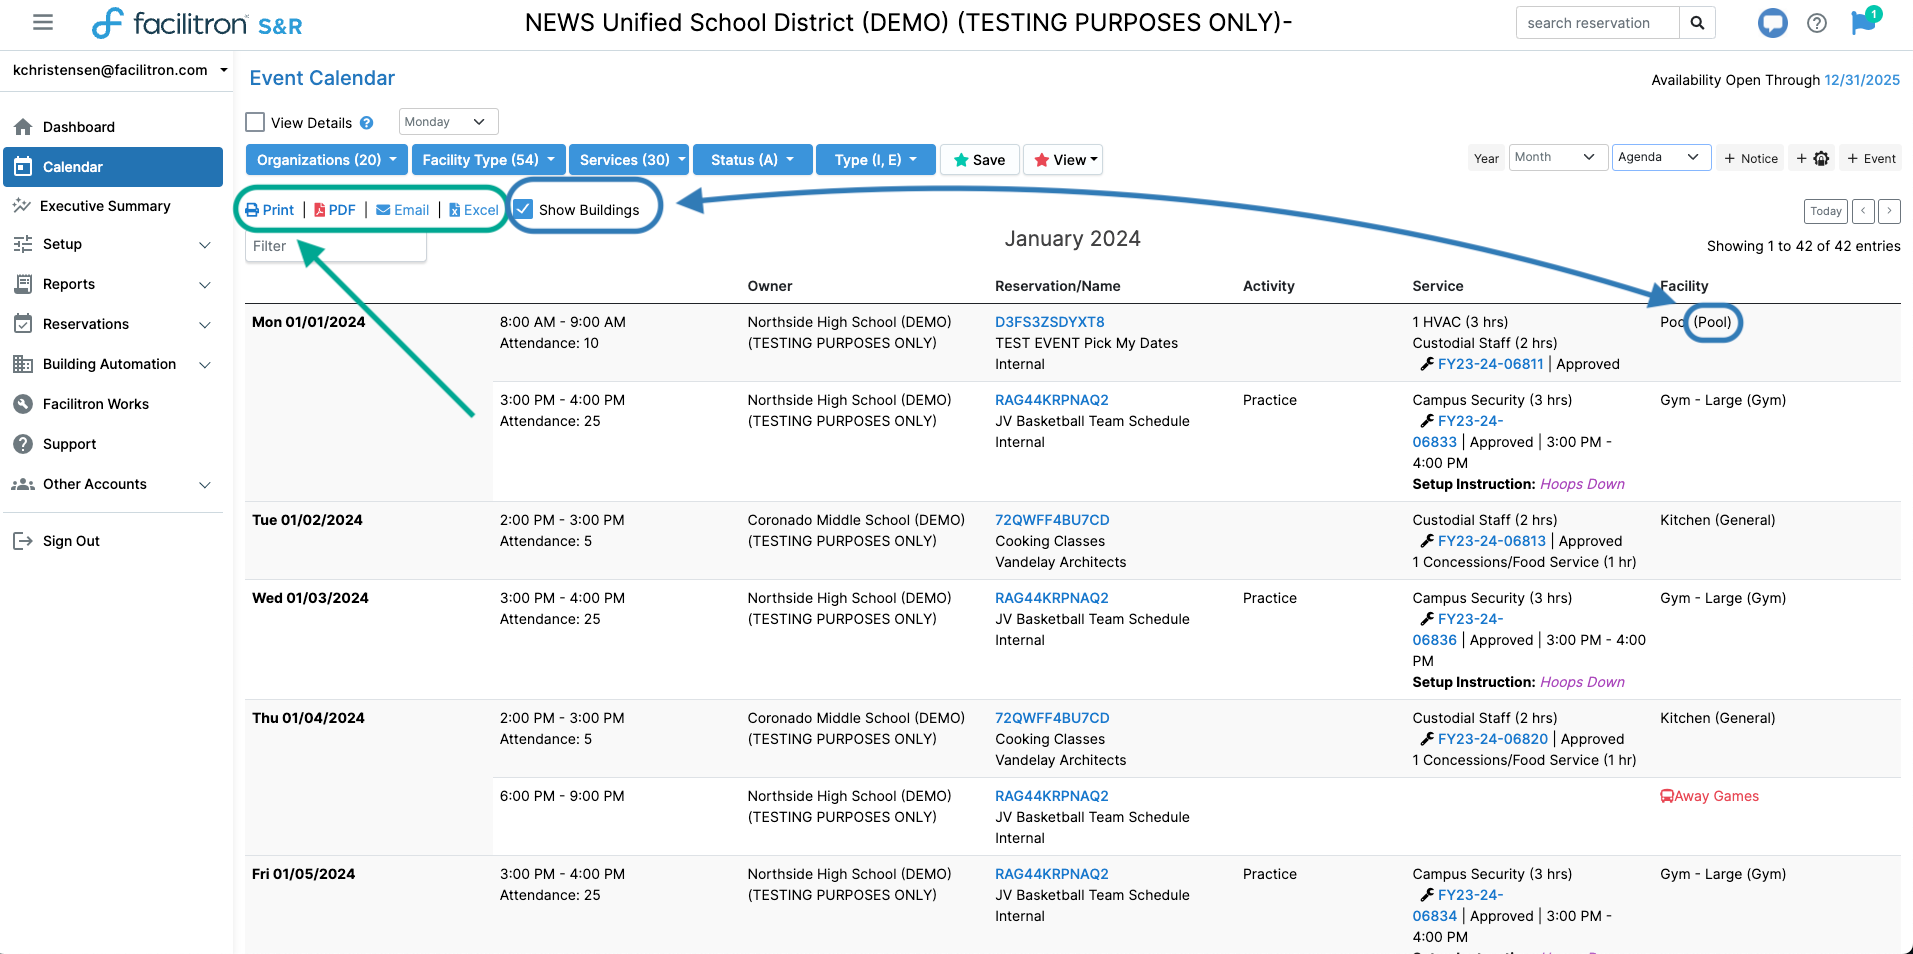Click the Facilitron Works wrench icon
This screenshot has width=1913, height=954.
pos(23,404)
